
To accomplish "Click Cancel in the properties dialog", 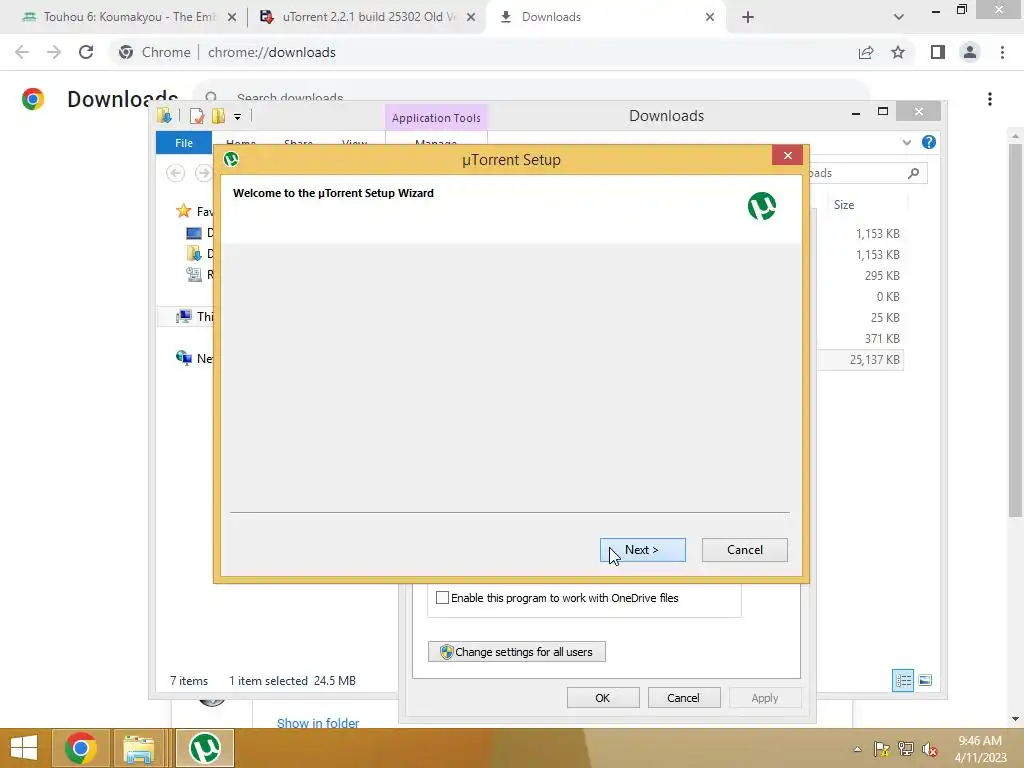I will coord(684,697).
